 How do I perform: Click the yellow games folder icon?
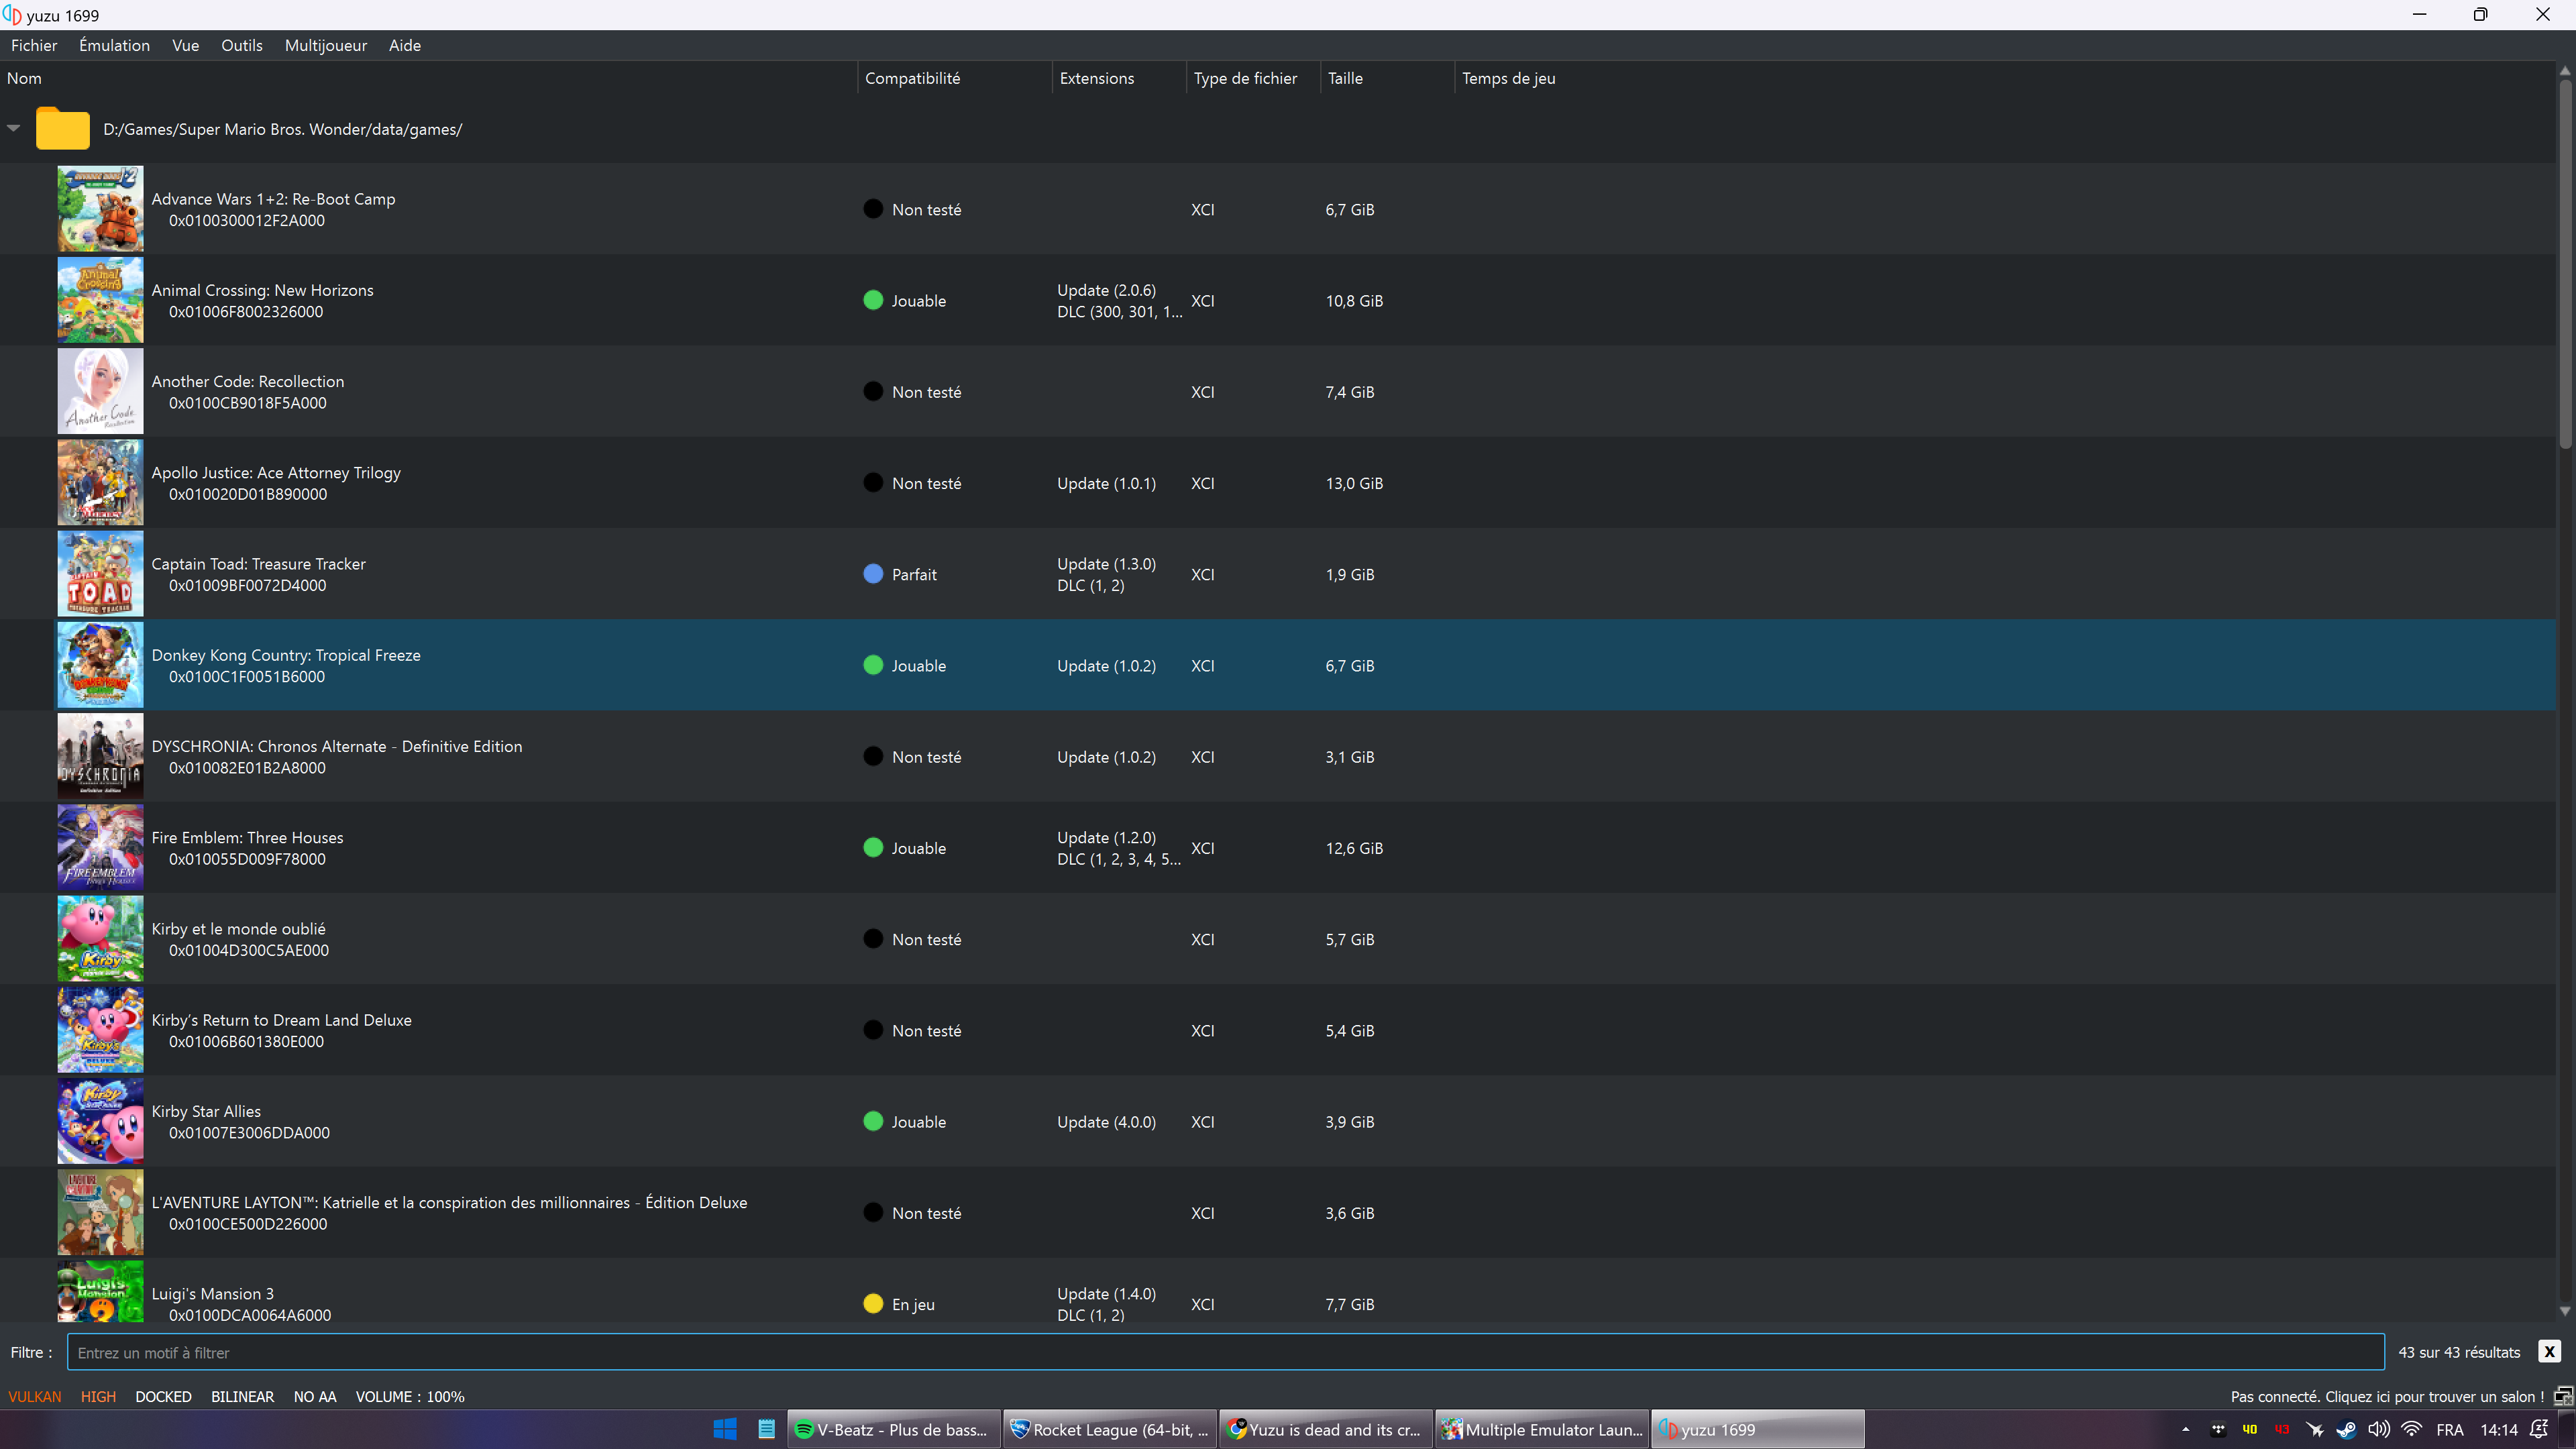click(63, 129)
